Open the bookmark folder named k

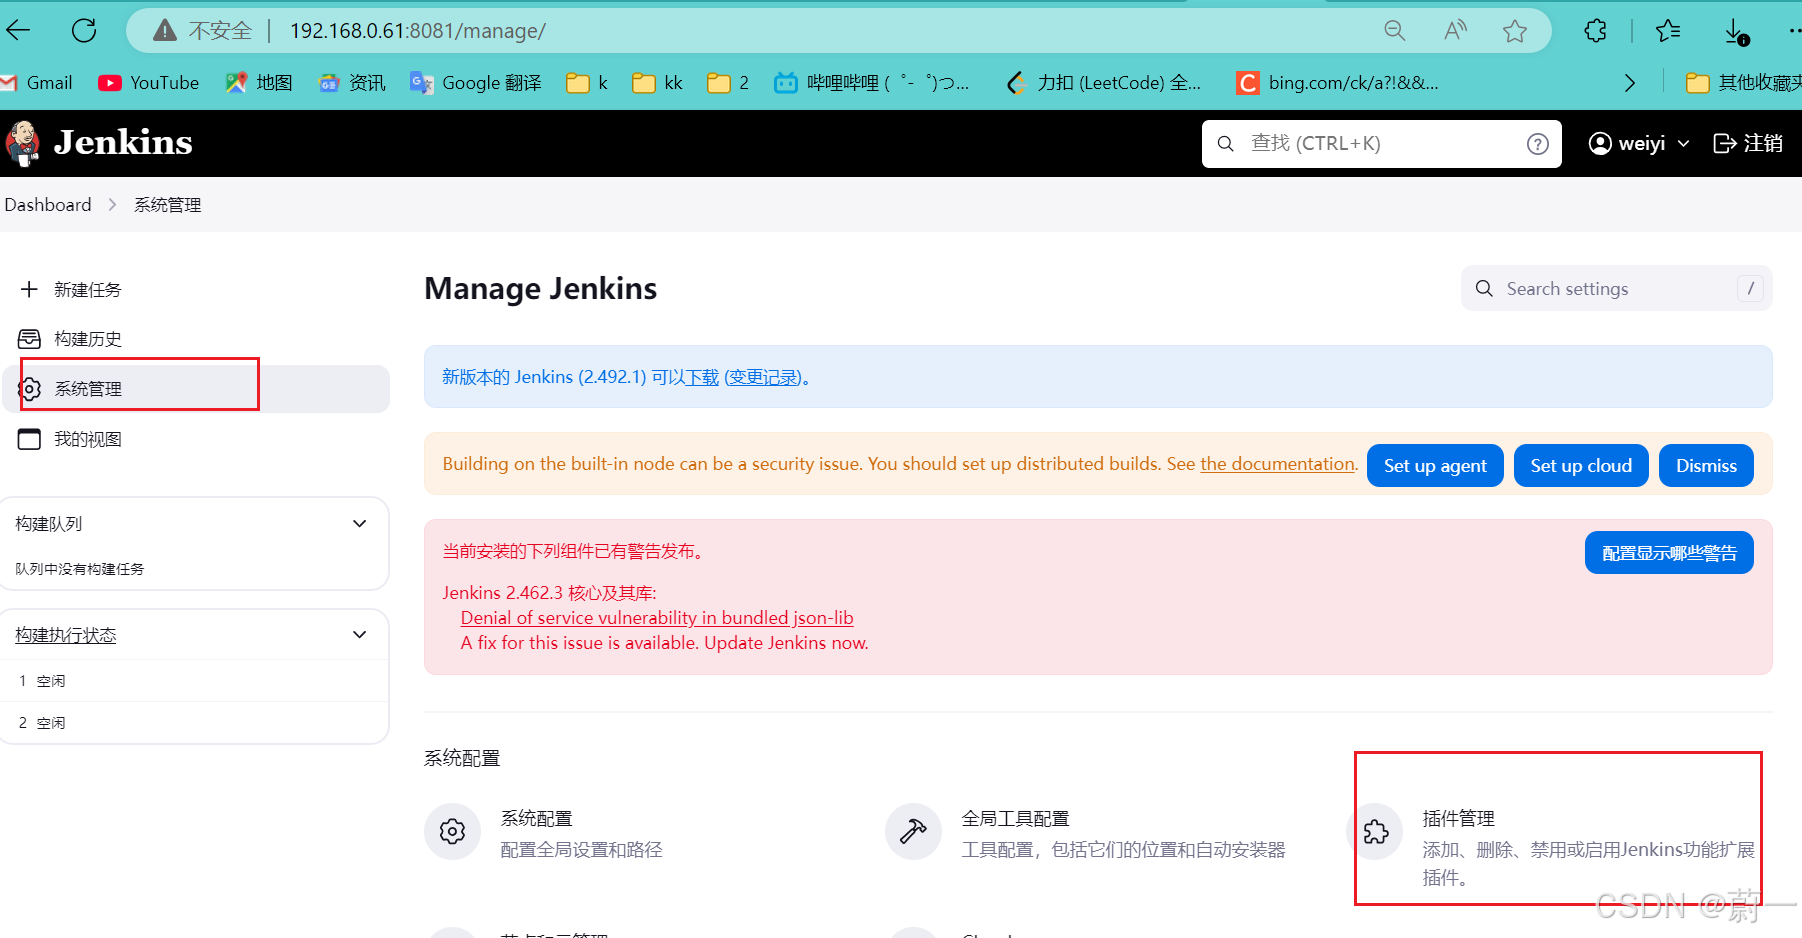587,83
